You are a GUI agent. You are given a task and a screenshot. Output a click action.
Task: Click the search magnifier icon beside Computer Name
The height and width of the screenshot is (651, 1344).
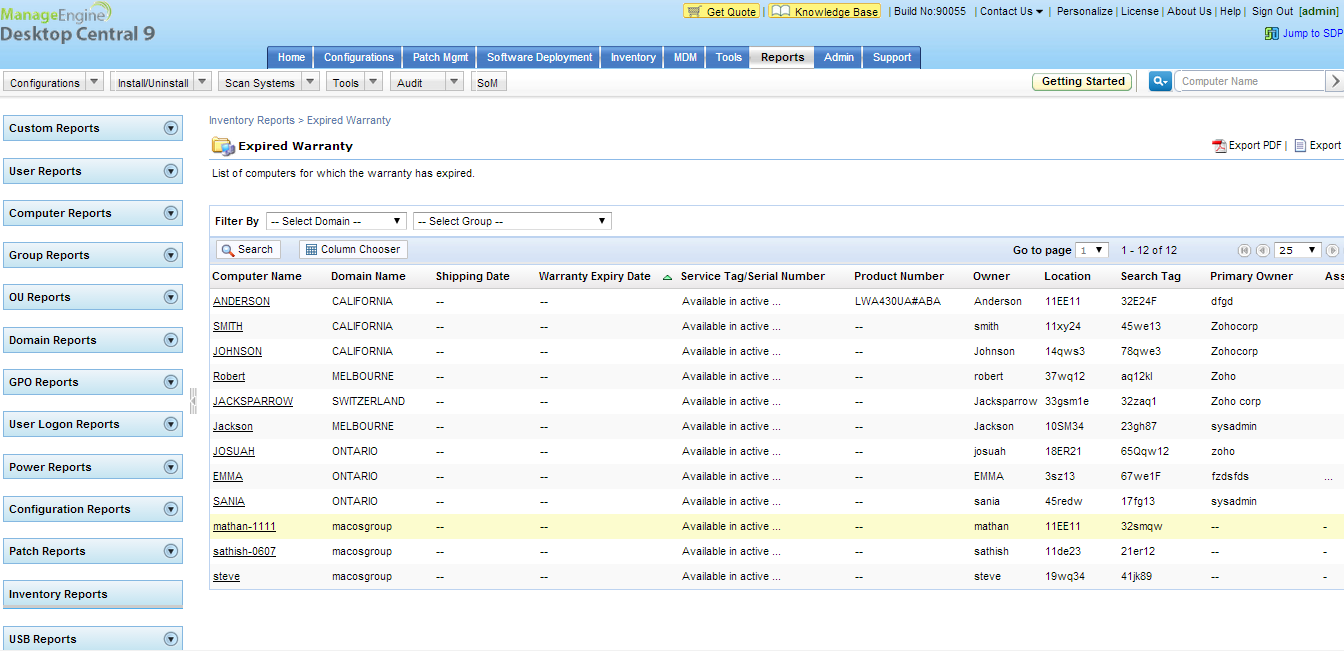(1159, 82)
